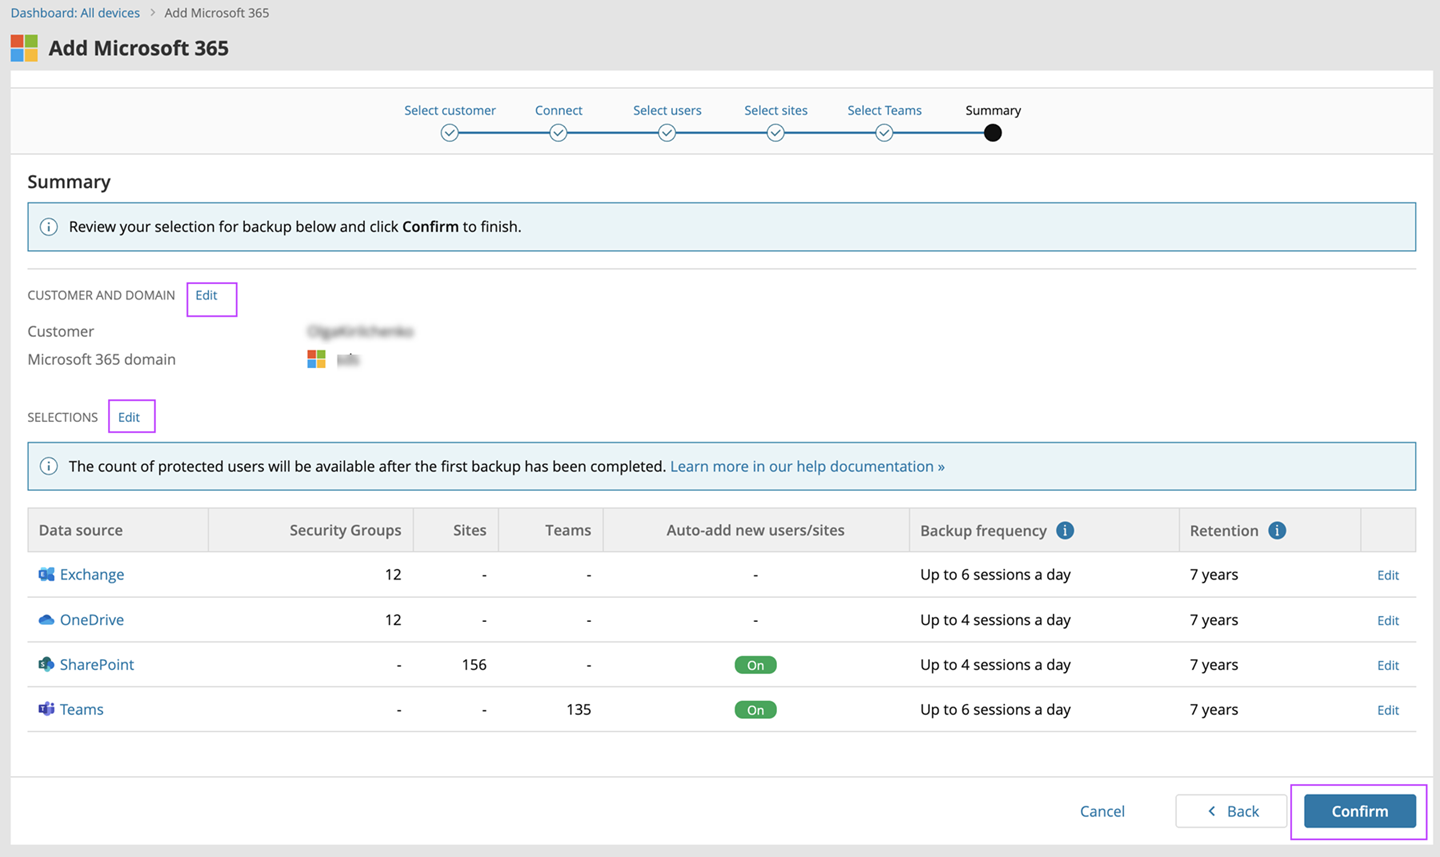1440x857 pixels.
Task: Go back to the Select customer step
Action: click(450, 133)
